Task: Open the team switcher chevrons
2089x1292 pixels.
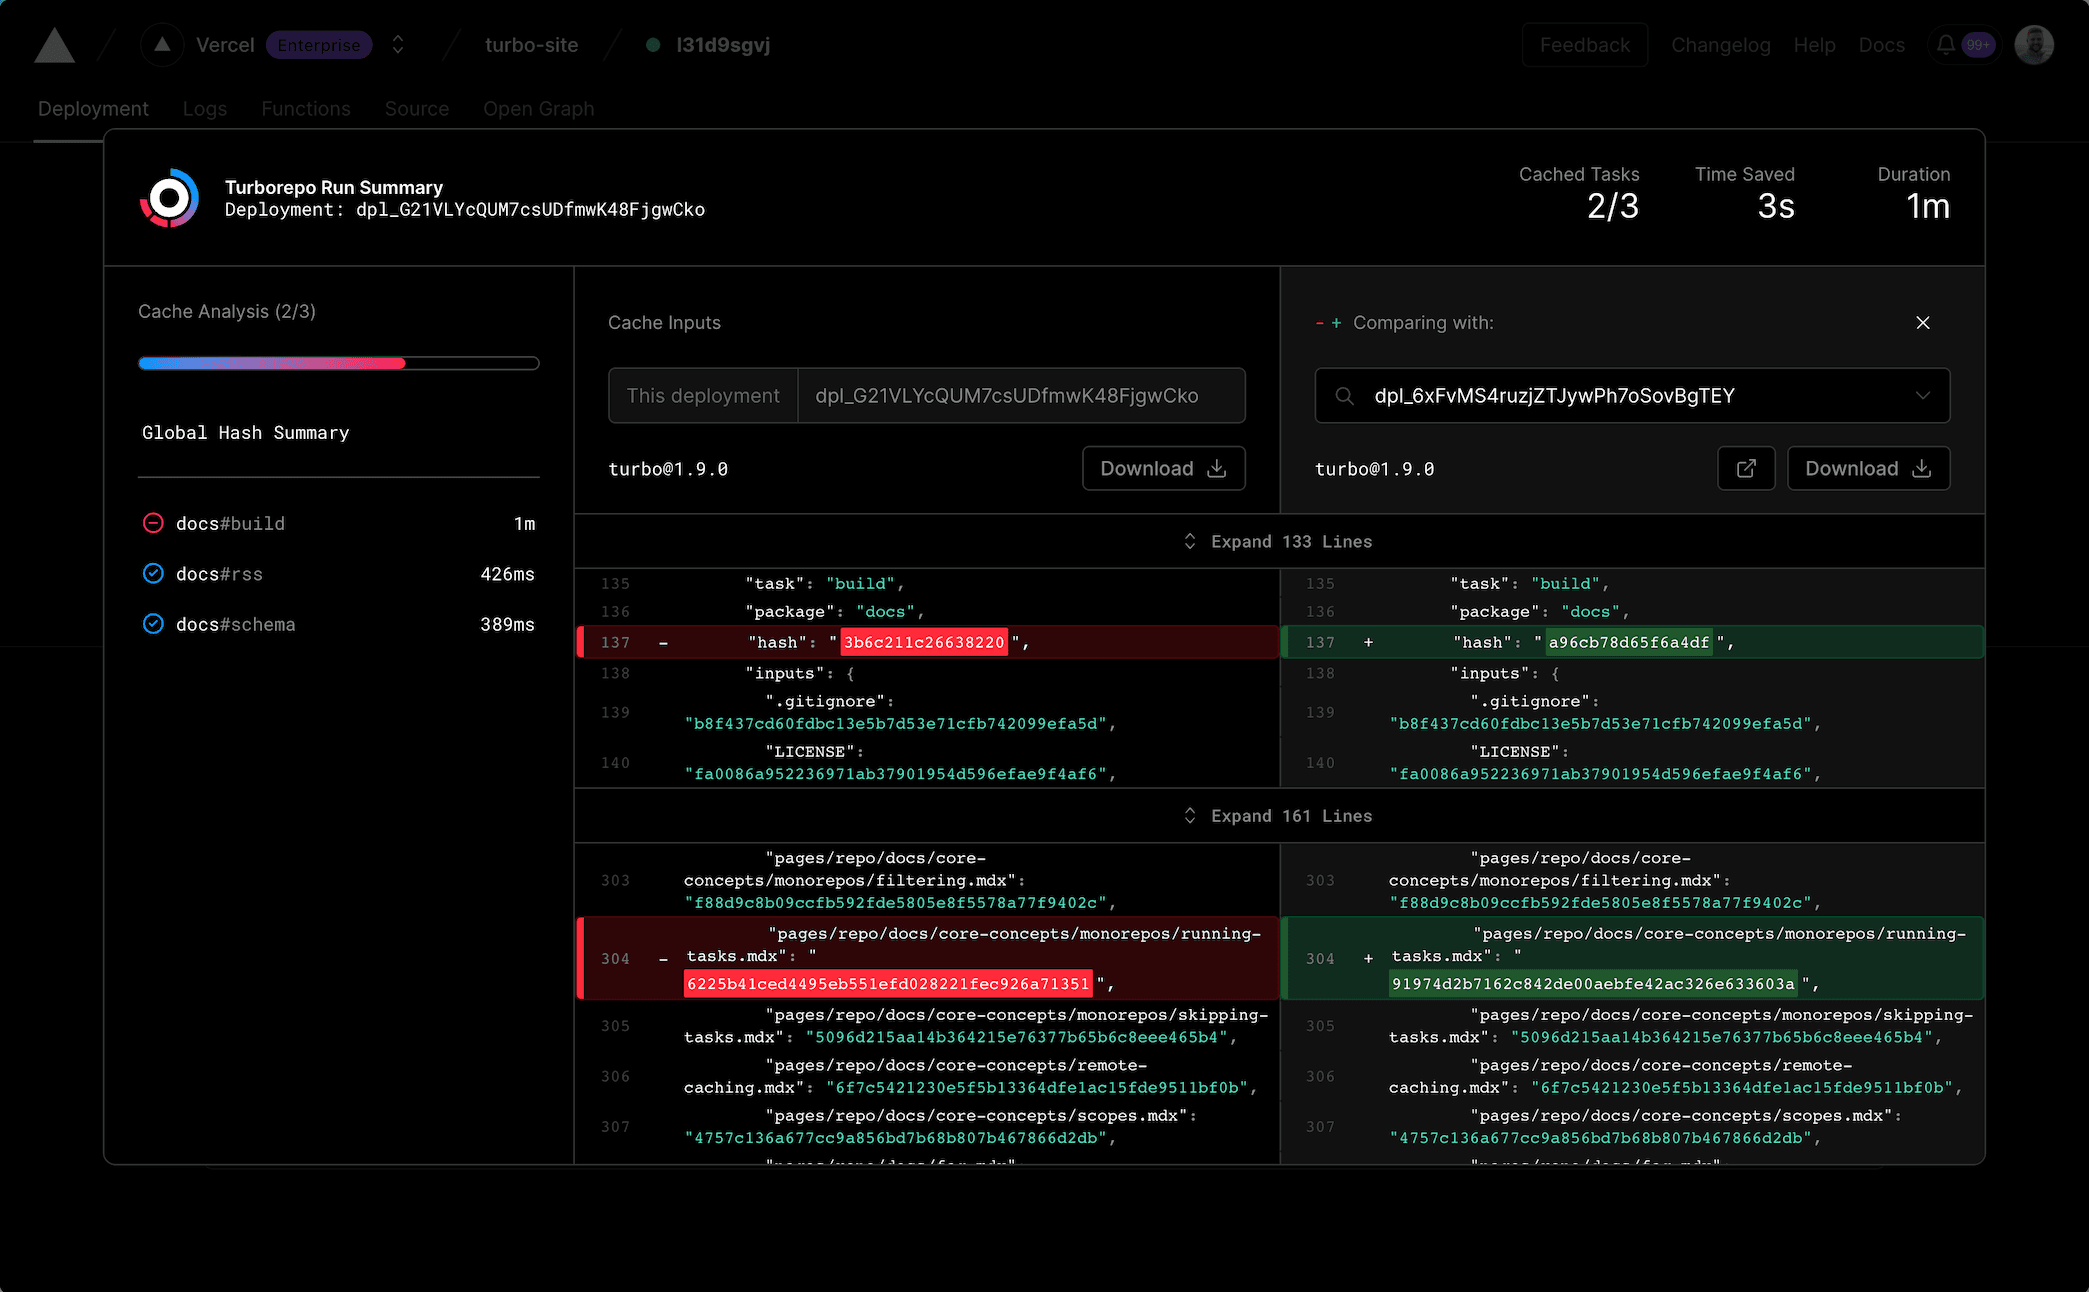Action: [x=398, y=45]
